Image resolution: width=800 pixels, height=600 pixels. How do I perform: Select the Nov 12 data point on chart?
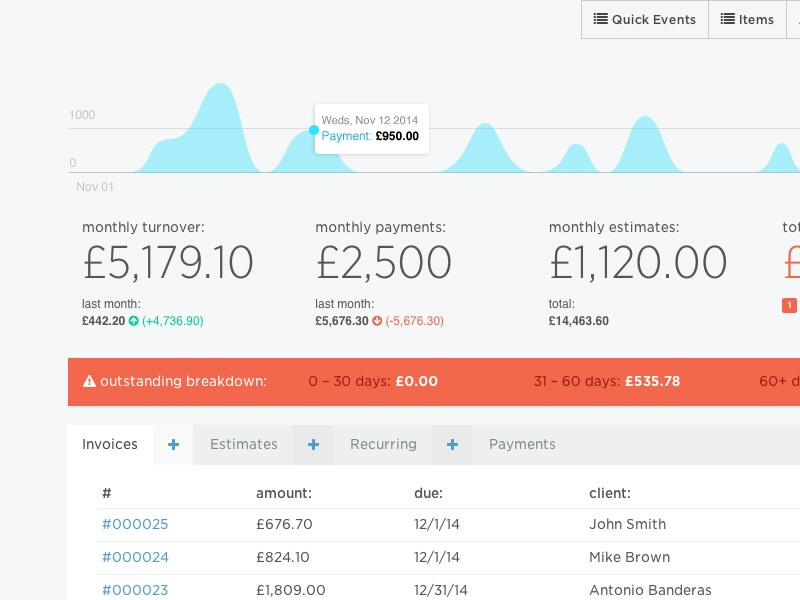point(313,130)
